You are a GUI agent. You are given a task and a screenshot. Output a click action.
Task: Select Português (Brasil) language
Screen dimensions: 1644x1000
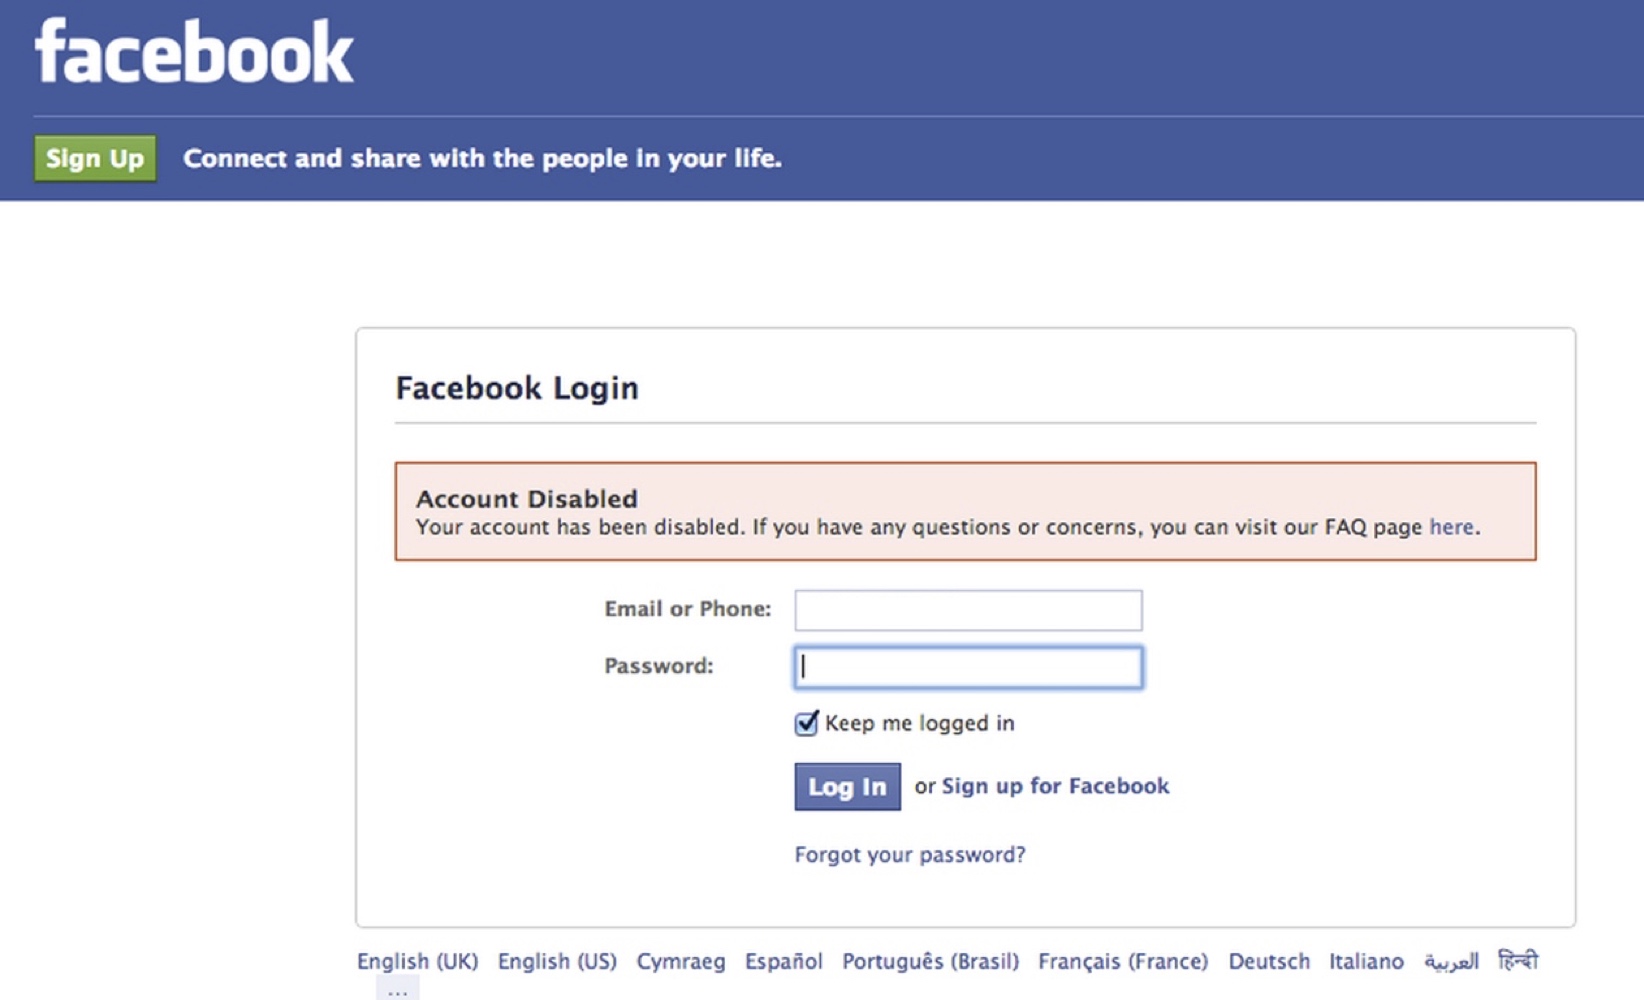(930, 961)
